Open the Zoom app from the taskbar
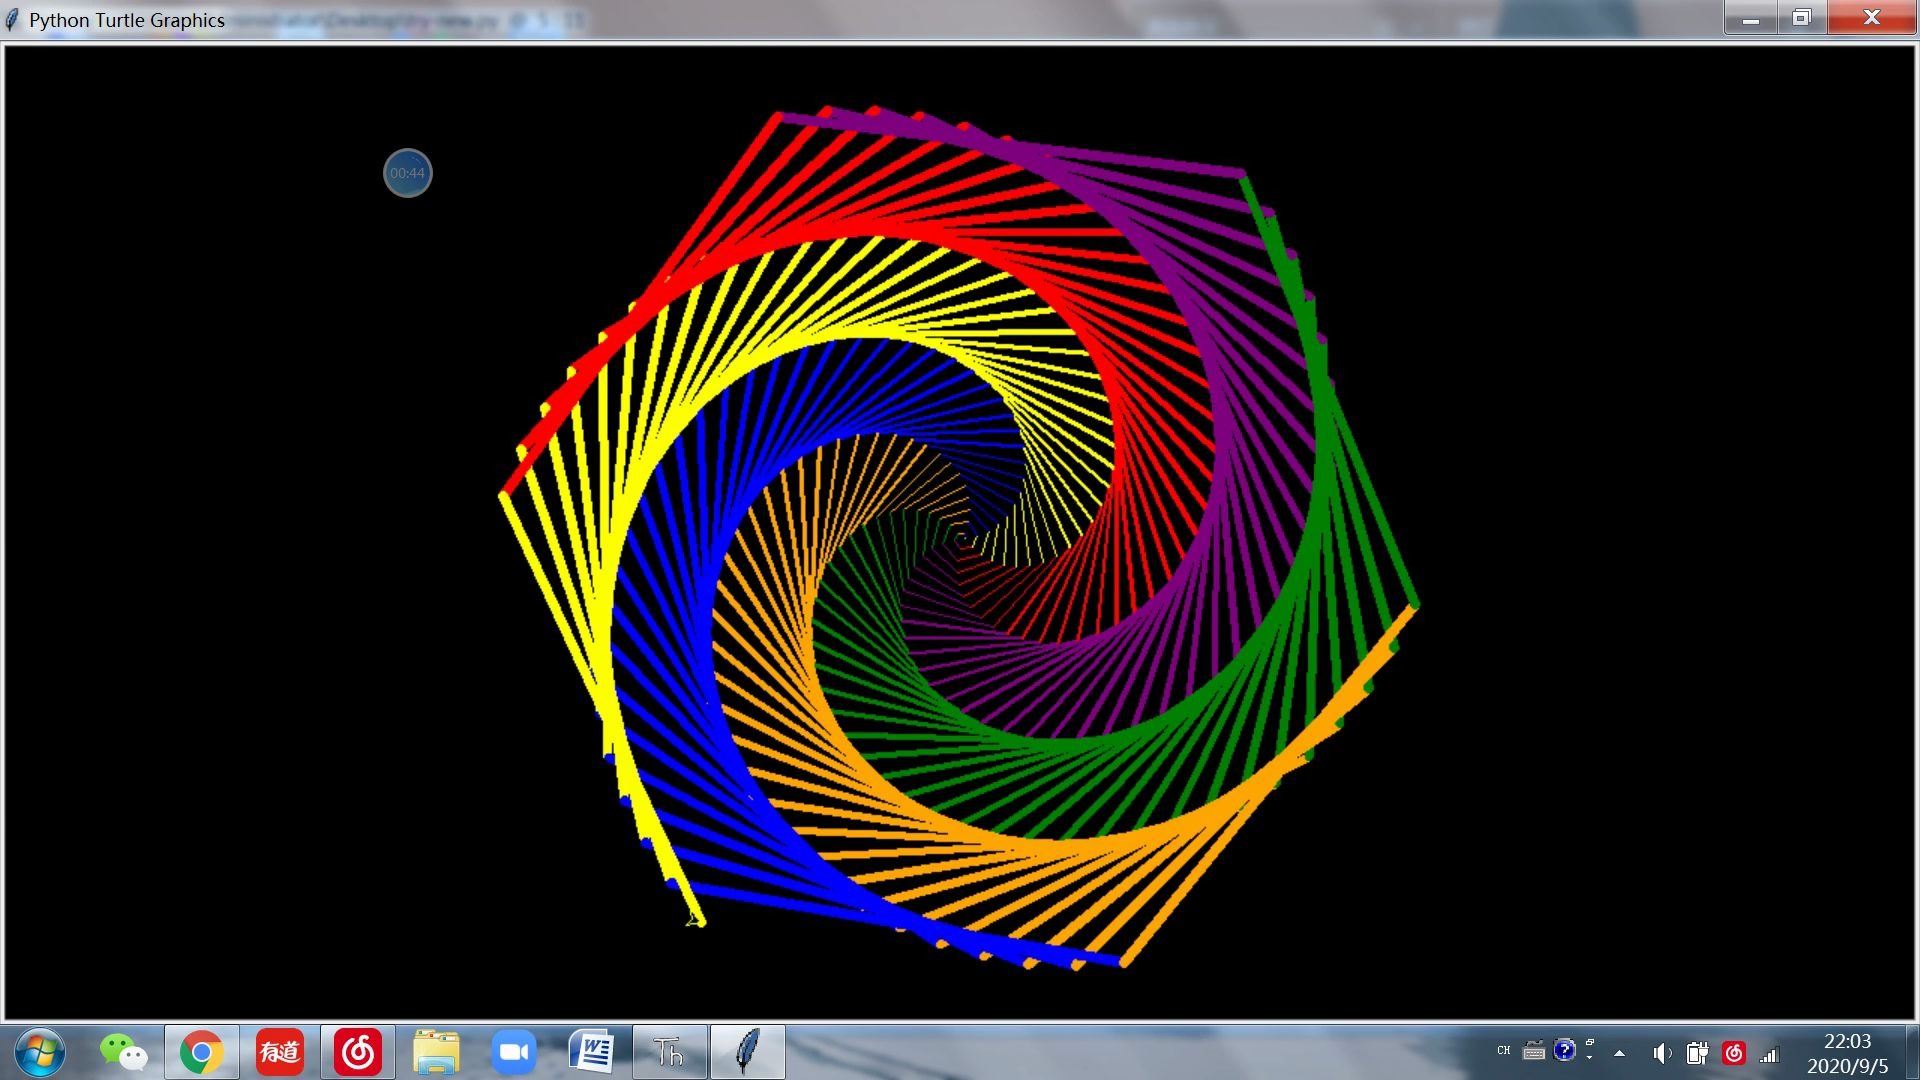1920x1080 pixels. pos(513,1052)
